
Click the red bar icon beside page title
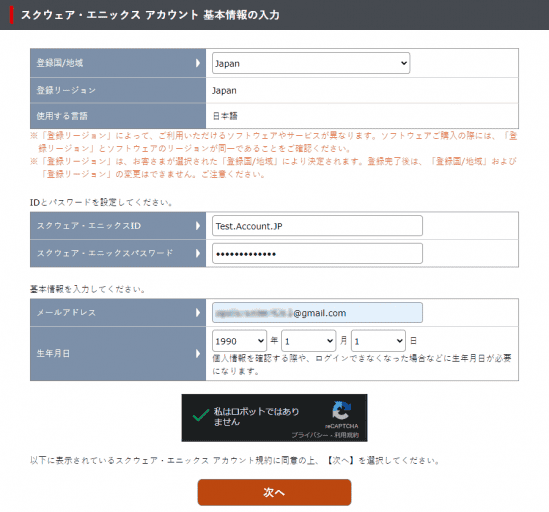[12, 15]
